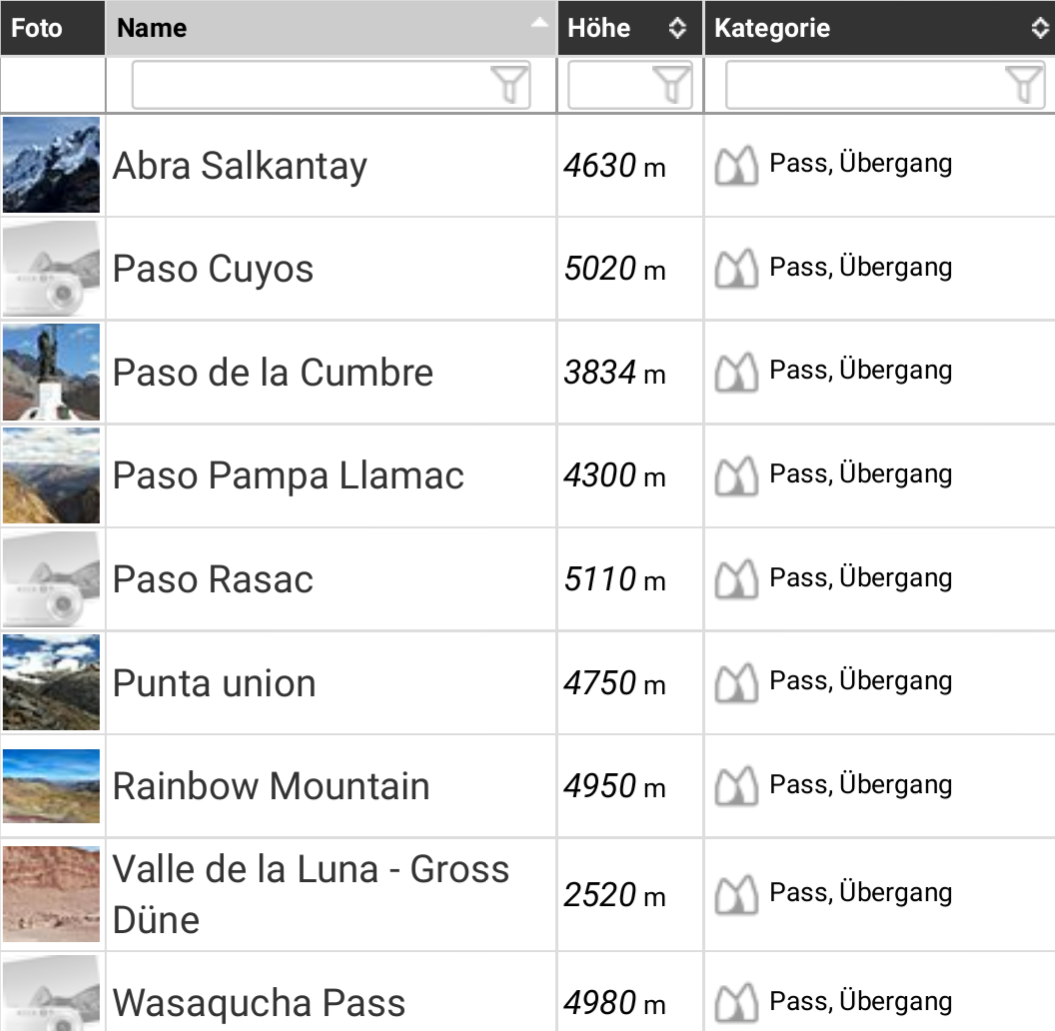
Task: Click the pass category icon for Paso Cuyos
Action: tap(736, 270)
